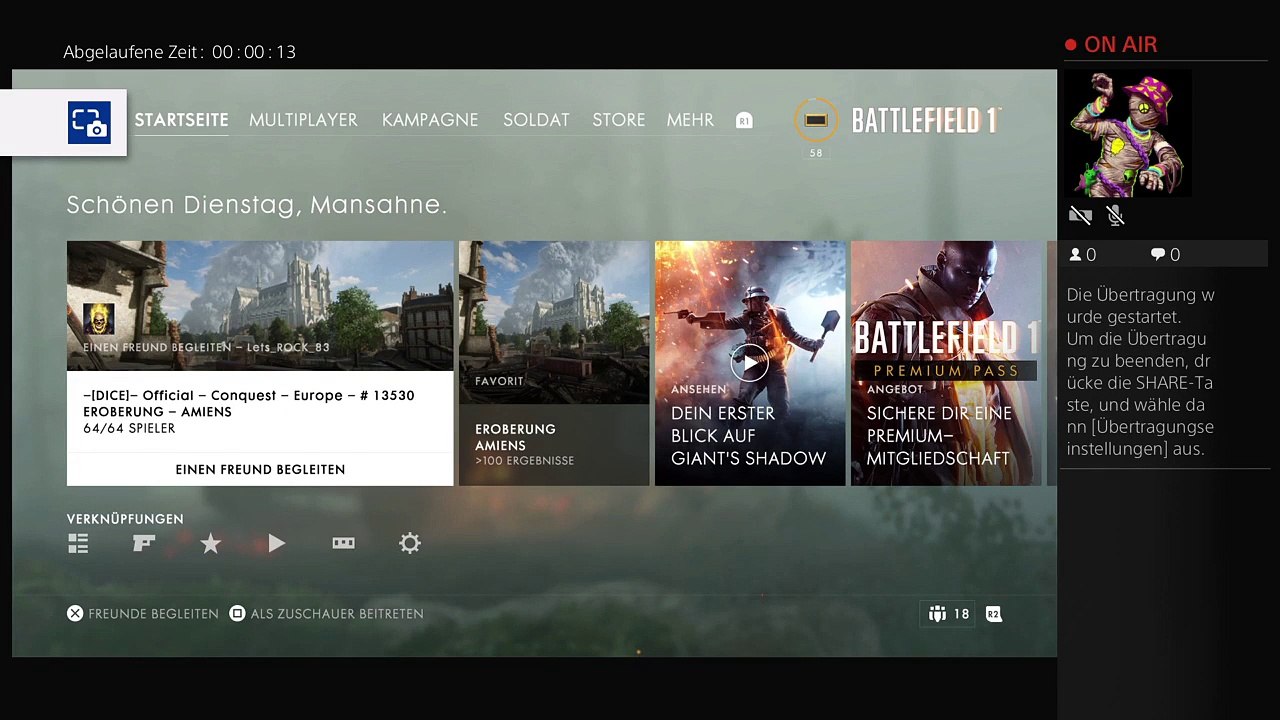Viewport: 1280px width, 720px height.
Task: Toggle the disabled camera icon
Action: tap(1080, 215)
